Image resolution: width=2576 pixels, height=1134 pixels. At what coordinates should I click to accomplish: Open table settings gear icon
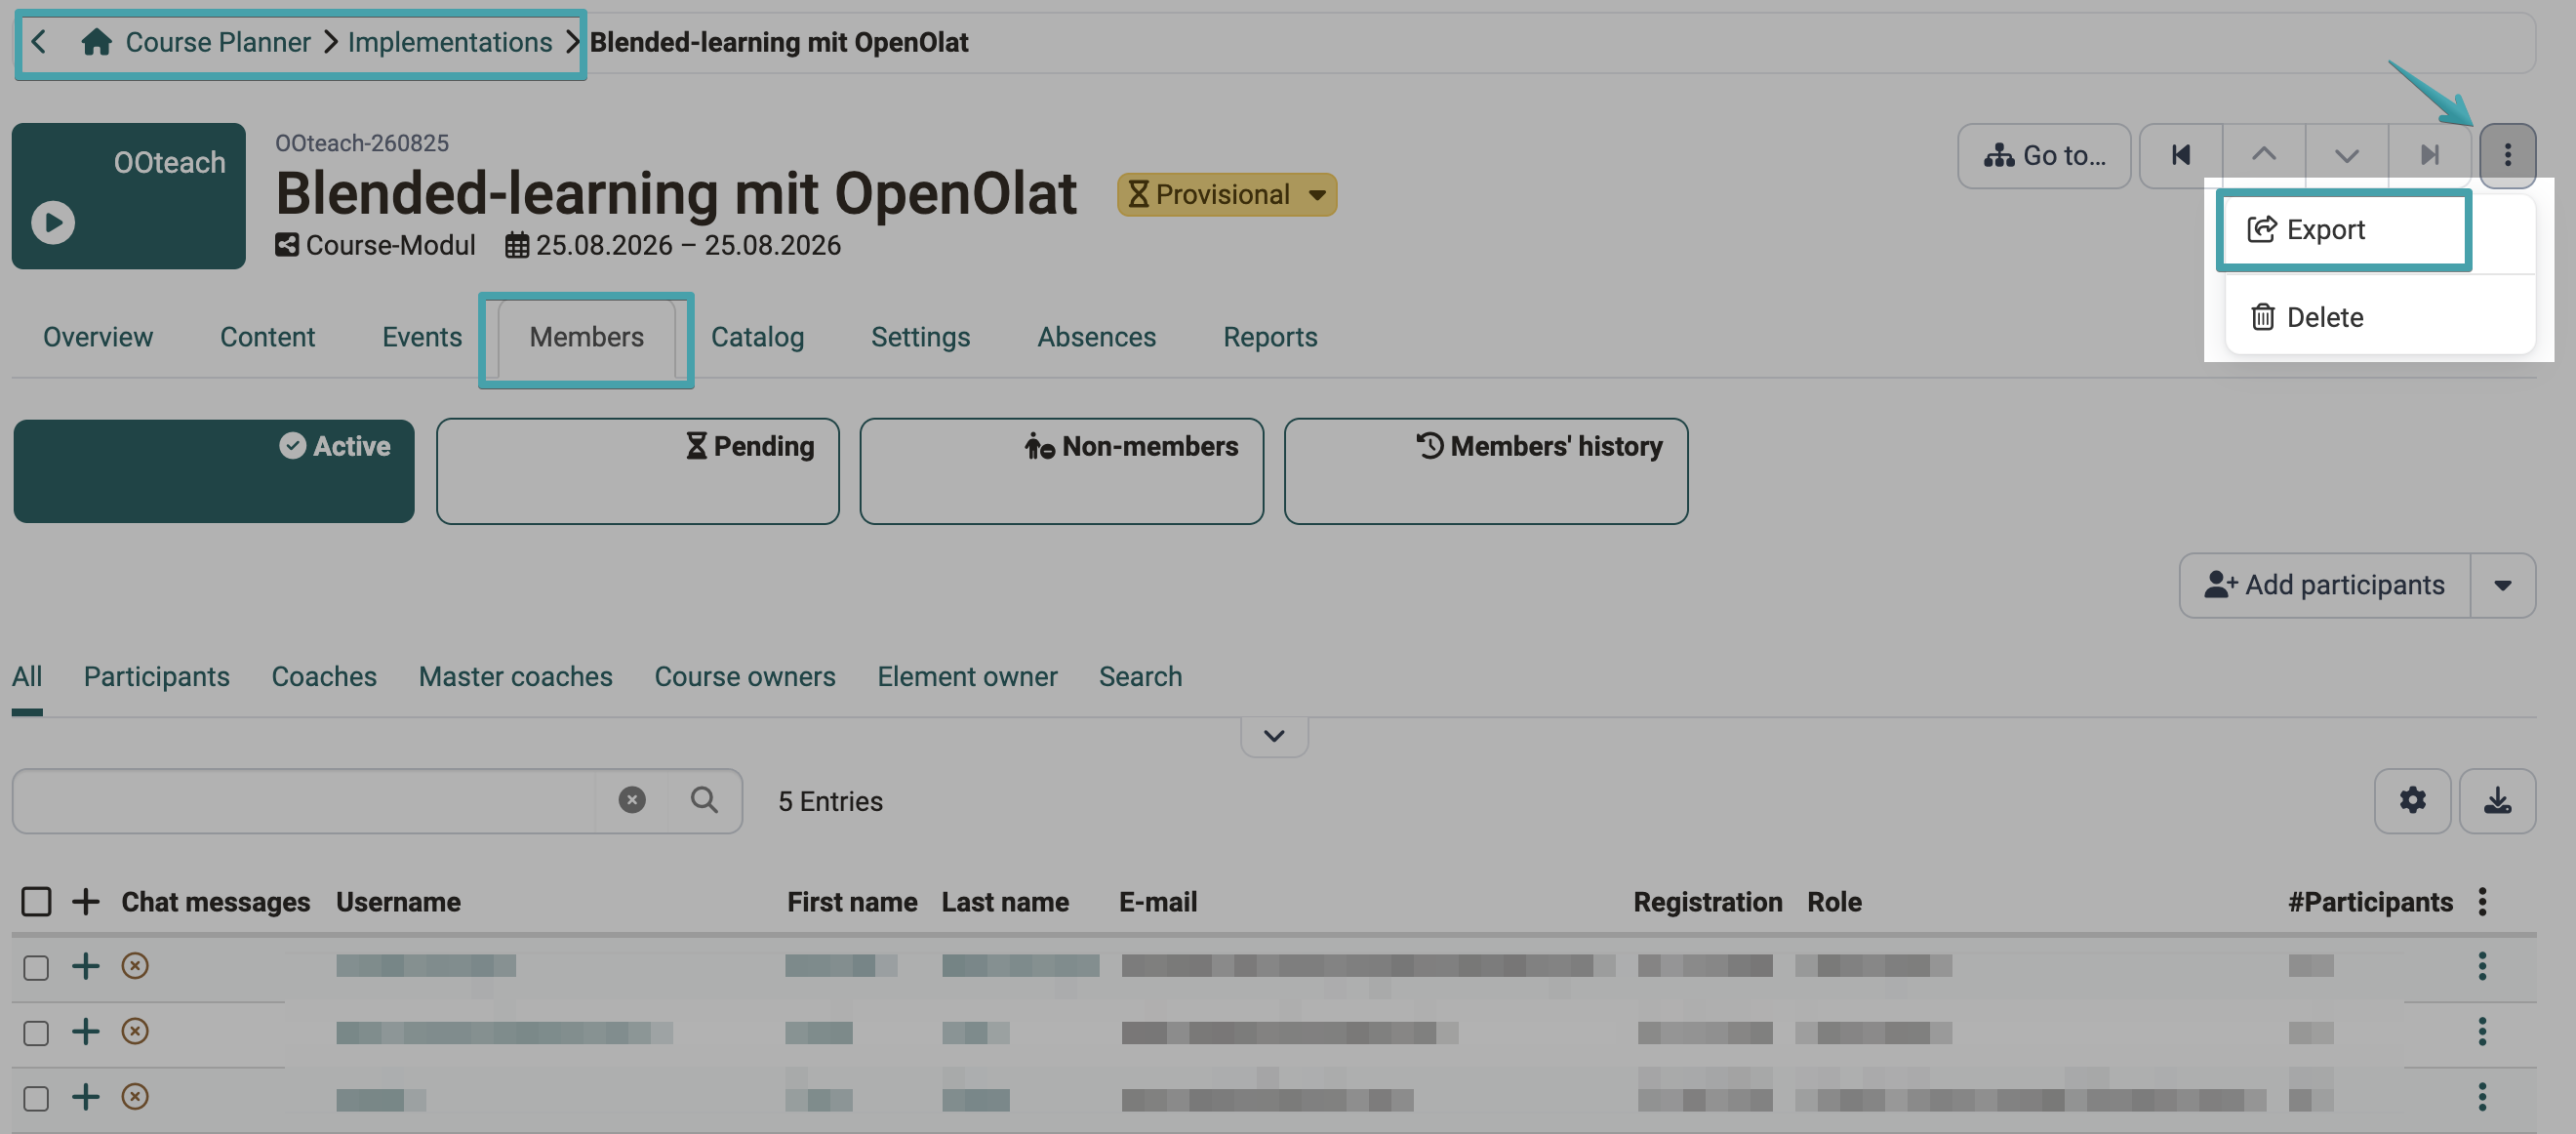pos(2413,801)
